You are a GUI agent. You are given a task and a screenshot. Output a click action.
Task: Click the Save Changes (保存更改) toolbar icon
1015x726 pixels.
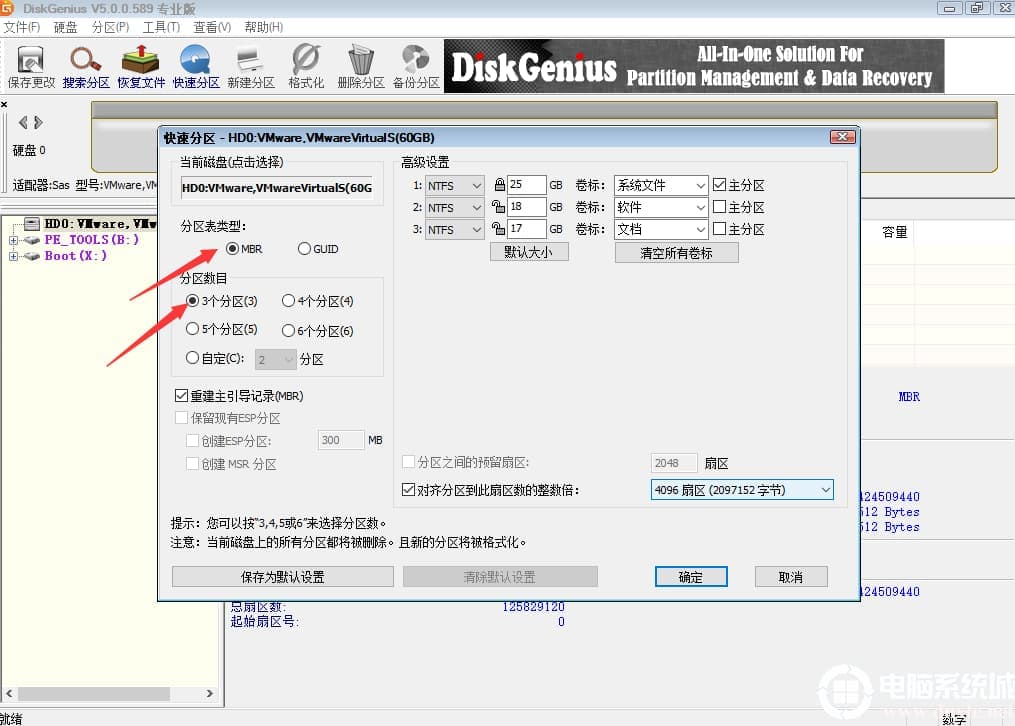(30, 66)
